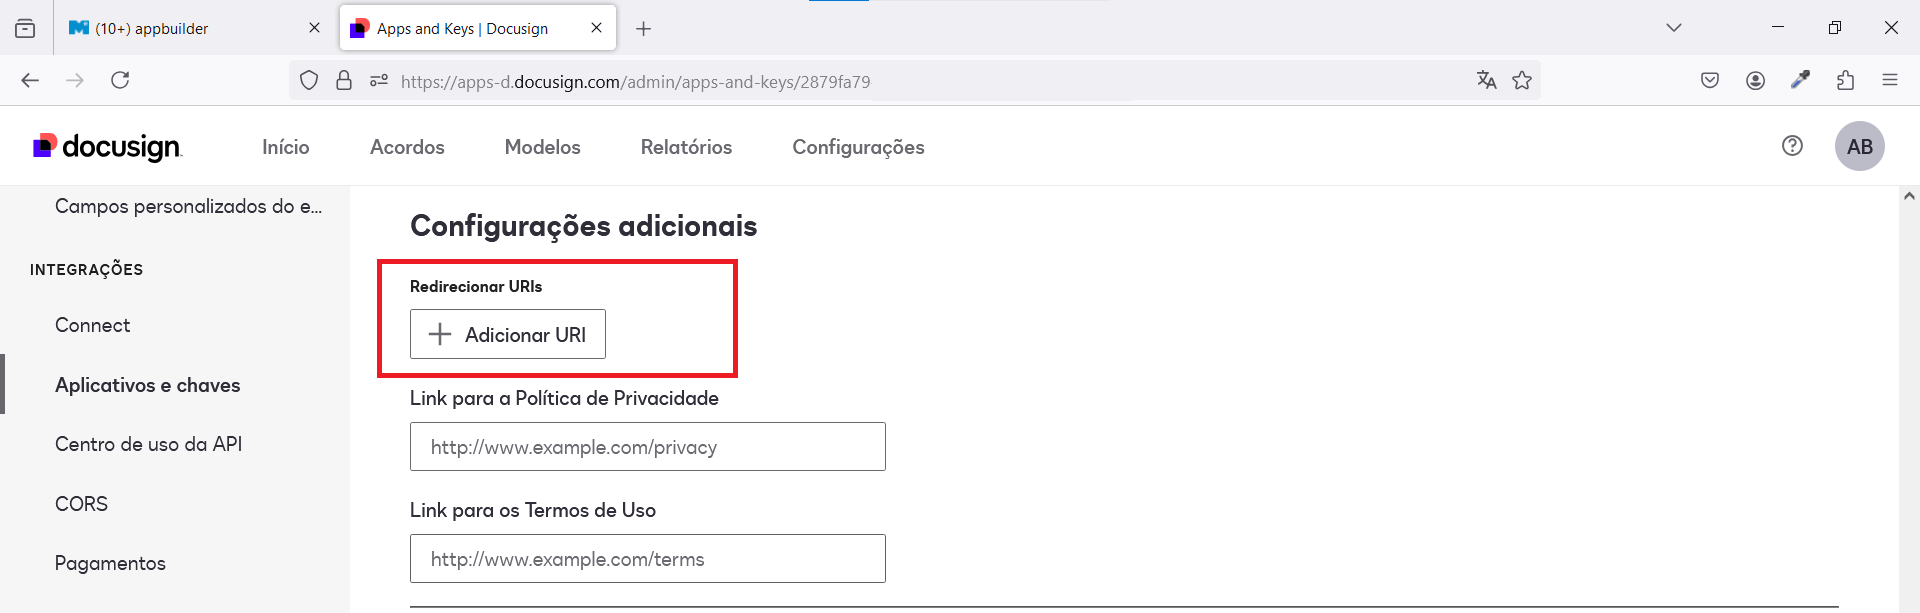The height and width of the screenshot is (613, 1920).
Task: Open the Firefox extensions icon
Action: click(x=1845, y=81)
